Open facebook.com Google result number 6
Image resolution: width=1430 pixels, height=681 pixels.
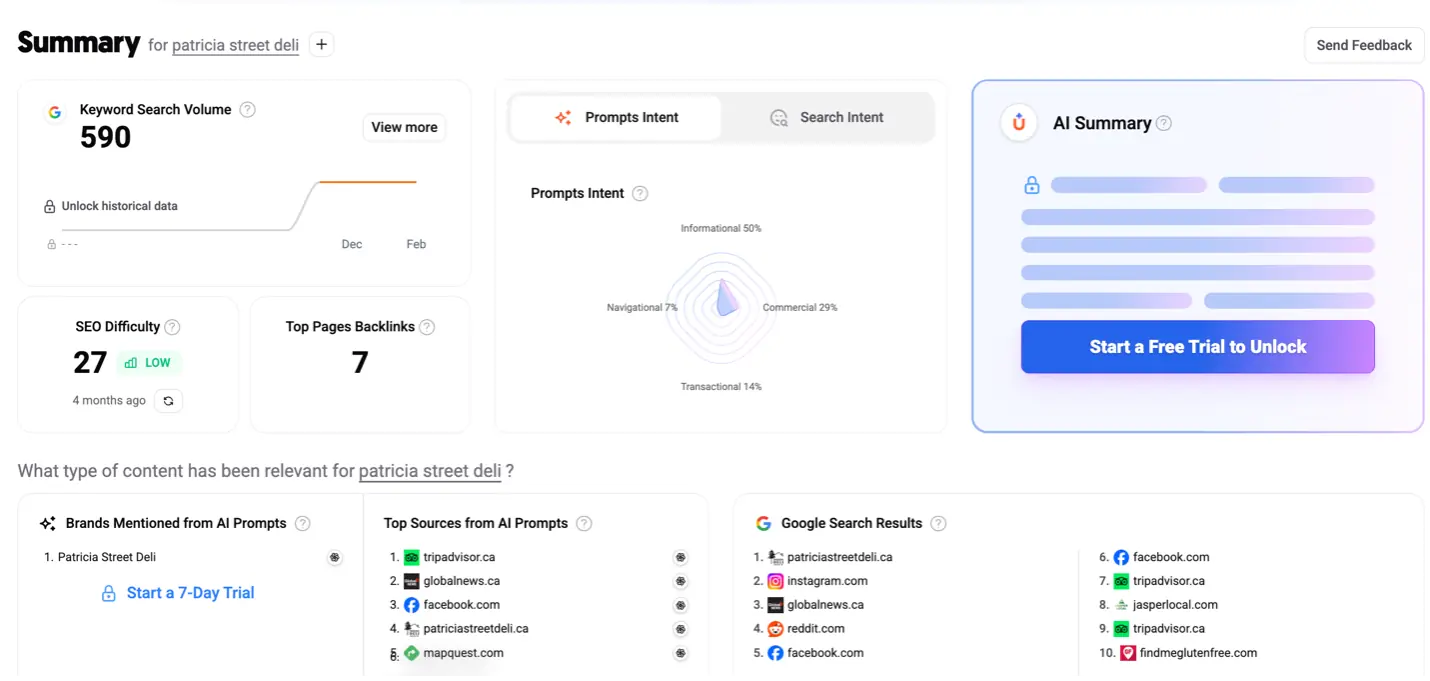[1171, 557]
